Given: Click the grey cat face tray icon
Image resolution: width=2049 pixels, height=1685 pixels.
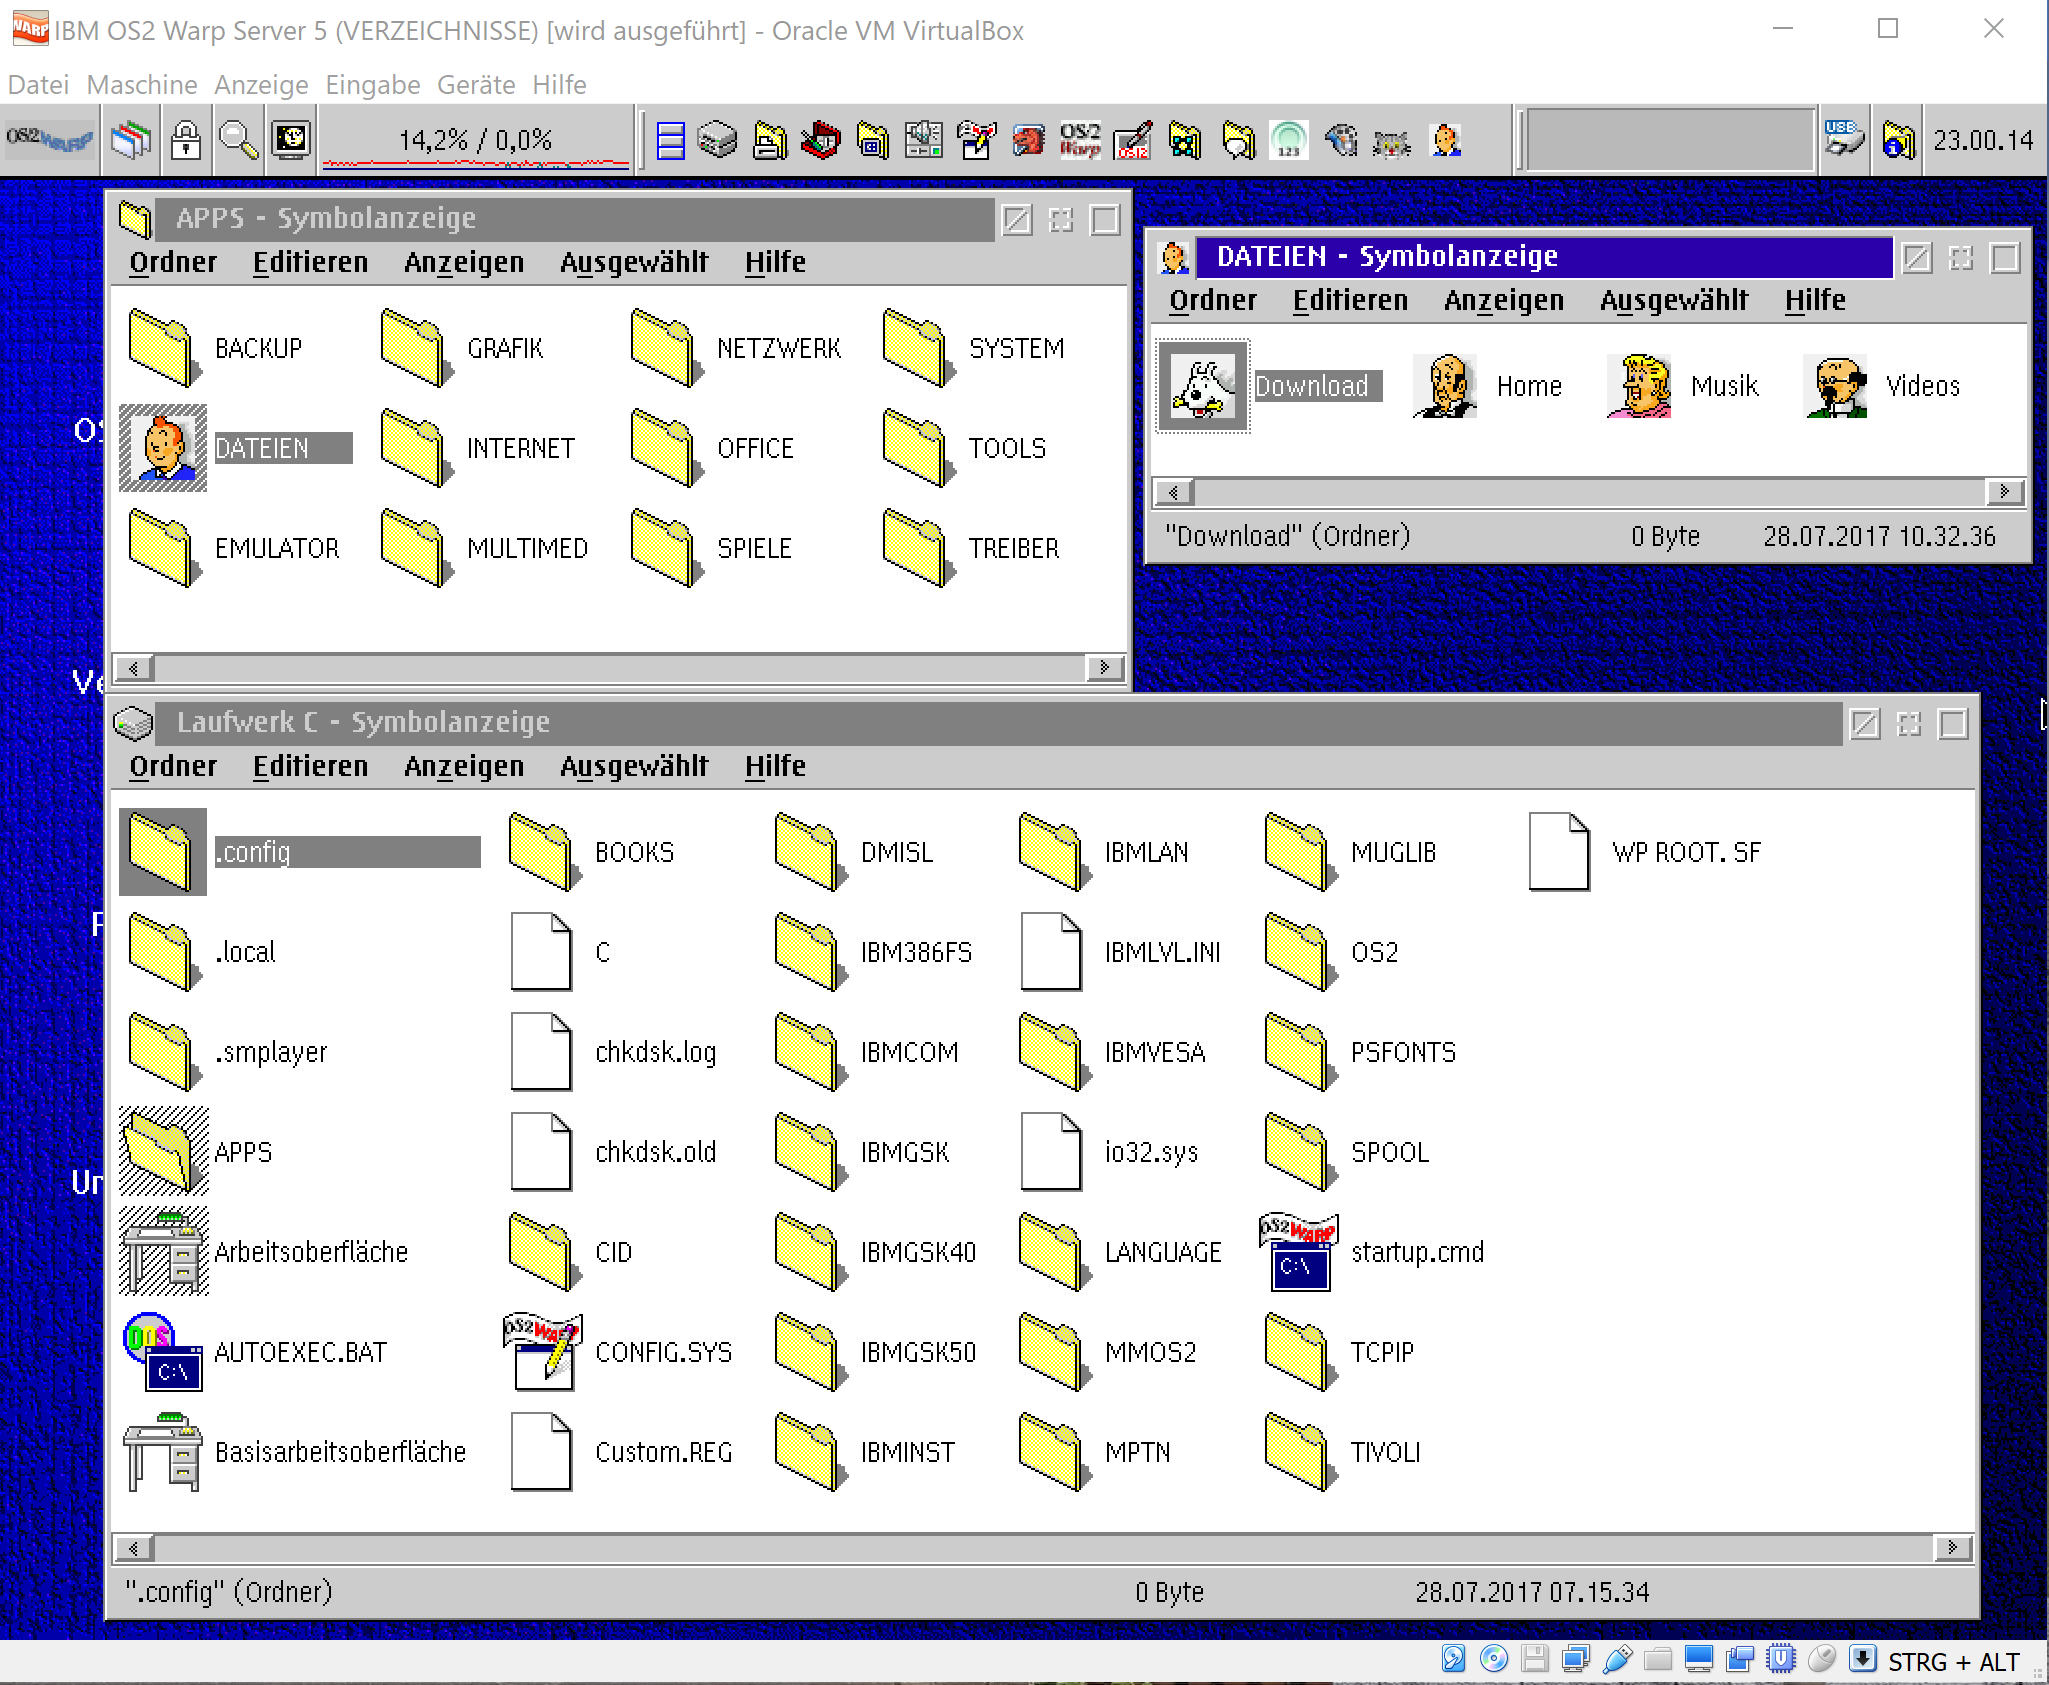Looking at the screenshot, I should (1392, 142).
